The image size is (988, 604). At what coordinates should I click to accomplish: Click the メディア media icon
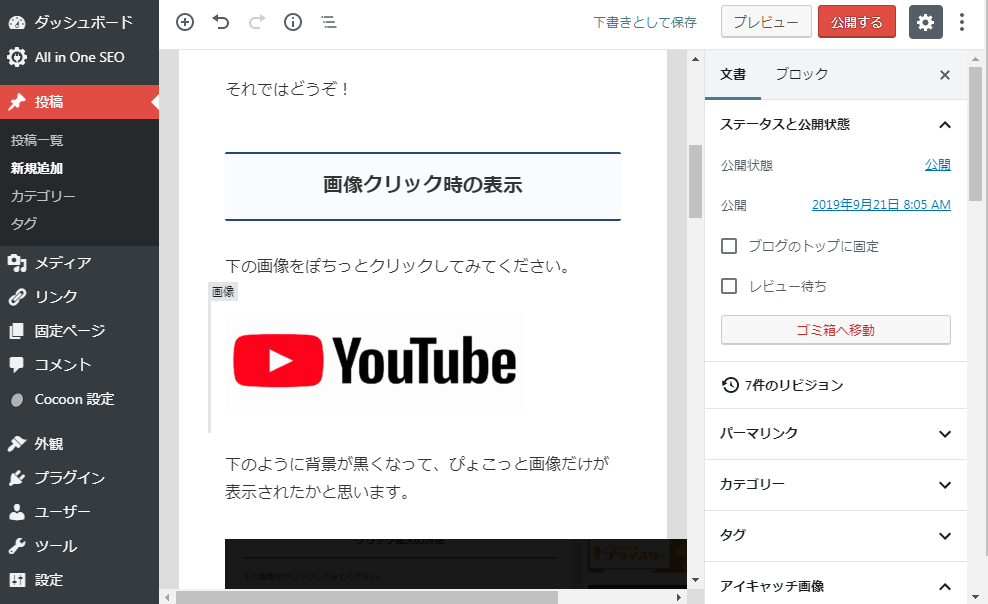(x=17, y=263)
